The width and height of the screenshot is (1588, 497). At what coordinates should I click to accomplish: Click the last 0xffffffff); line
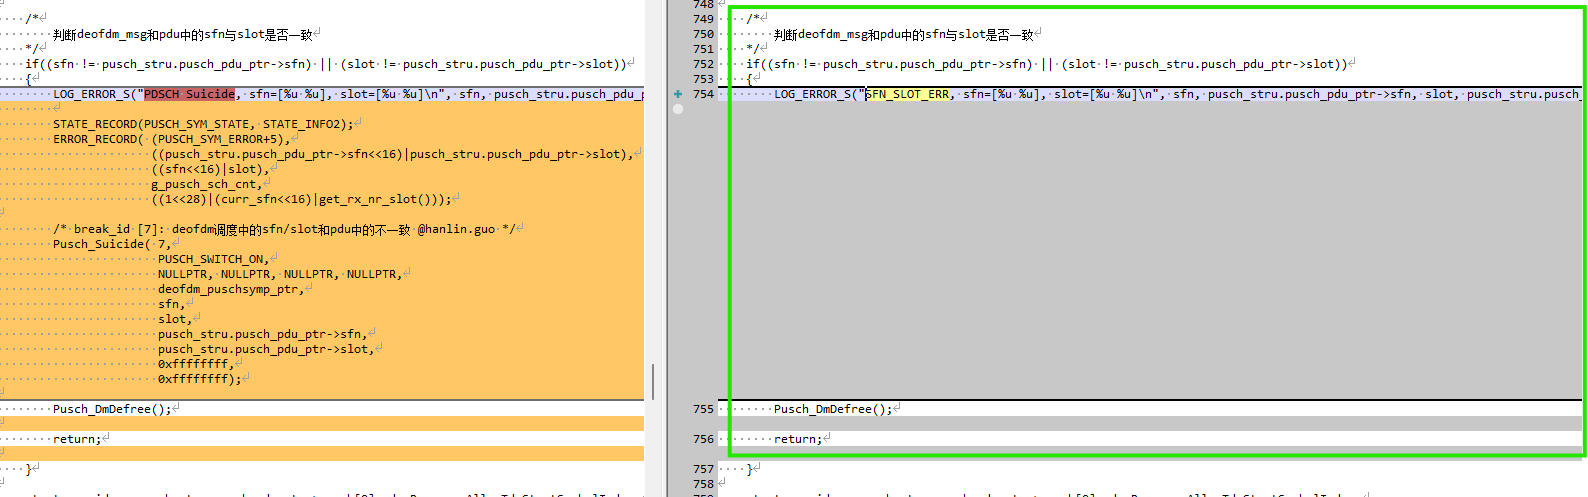[x=199, y=379]
